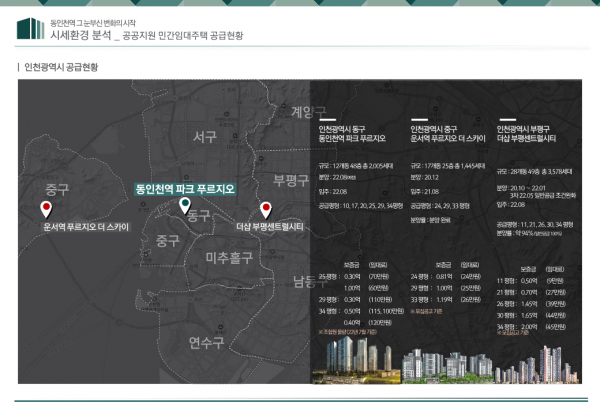Click the 부평구 district label on the map
Image resolution: width=600 pixels, height=415 pixels.
pyautogui.click(x=291, y=180)
